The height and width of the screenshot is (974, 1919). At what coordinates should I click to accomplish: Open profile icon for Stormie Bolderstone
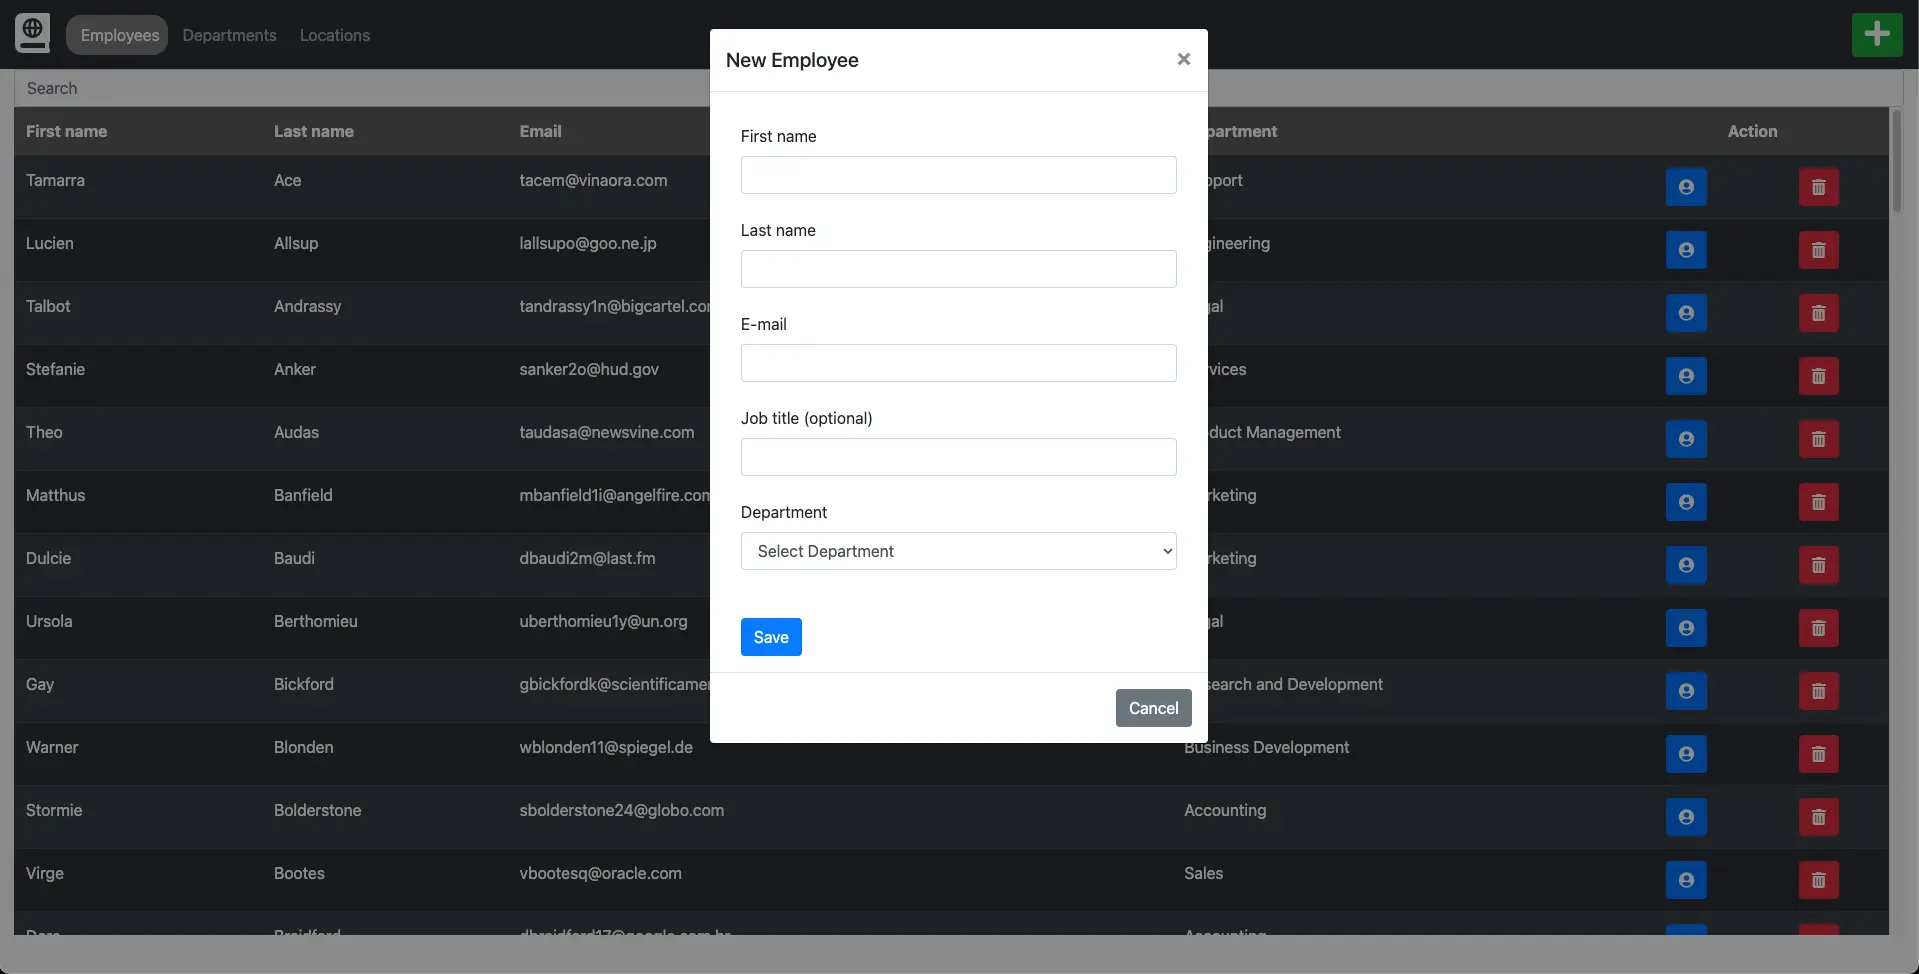pyautogui.click(x=1685, y=817)
